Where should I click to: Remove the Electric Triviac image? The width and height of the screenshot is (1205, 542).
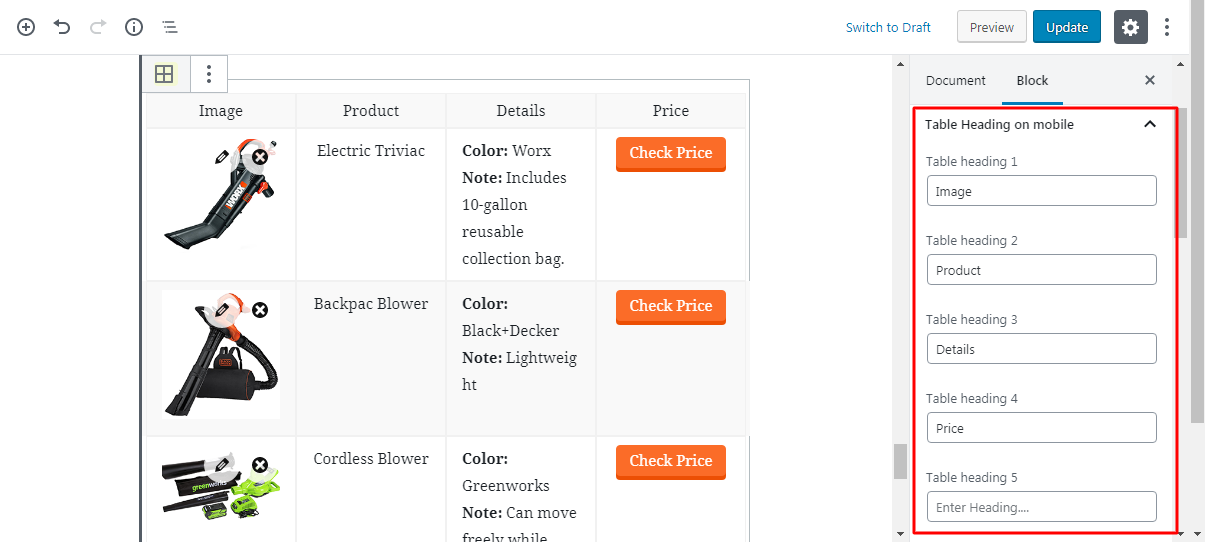tap(259, 157)
